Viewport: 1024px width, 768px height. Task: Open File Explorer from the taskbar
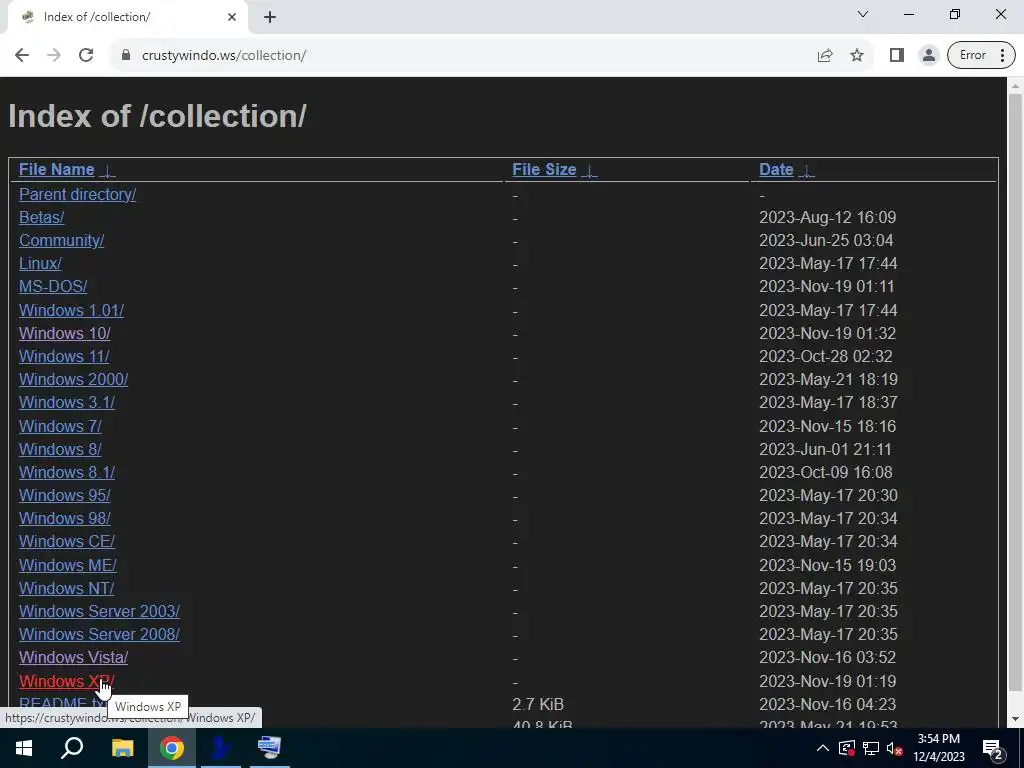pos(122,748)
